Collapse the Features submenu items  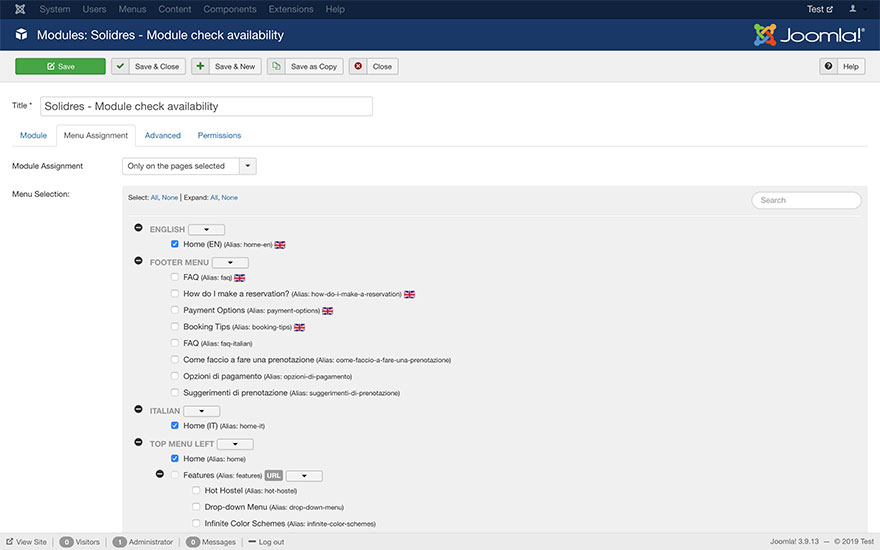pos(160,475)
